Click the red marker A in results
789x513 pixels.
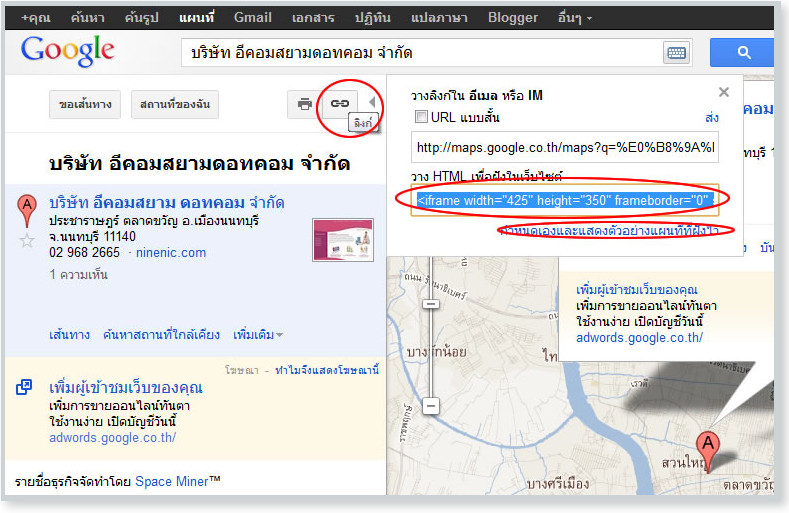[27, 211]
